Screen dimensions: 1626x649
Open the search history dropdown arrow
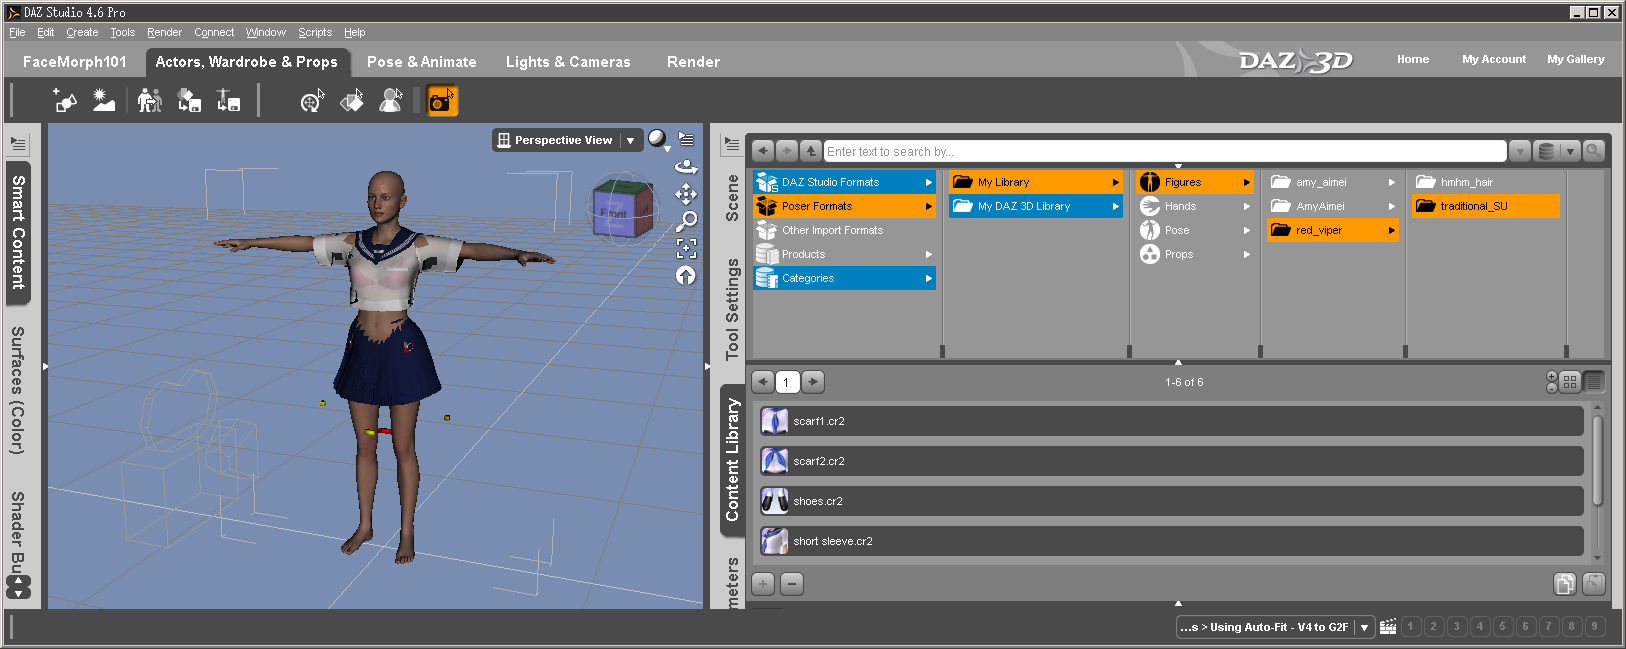point(1520,151)
